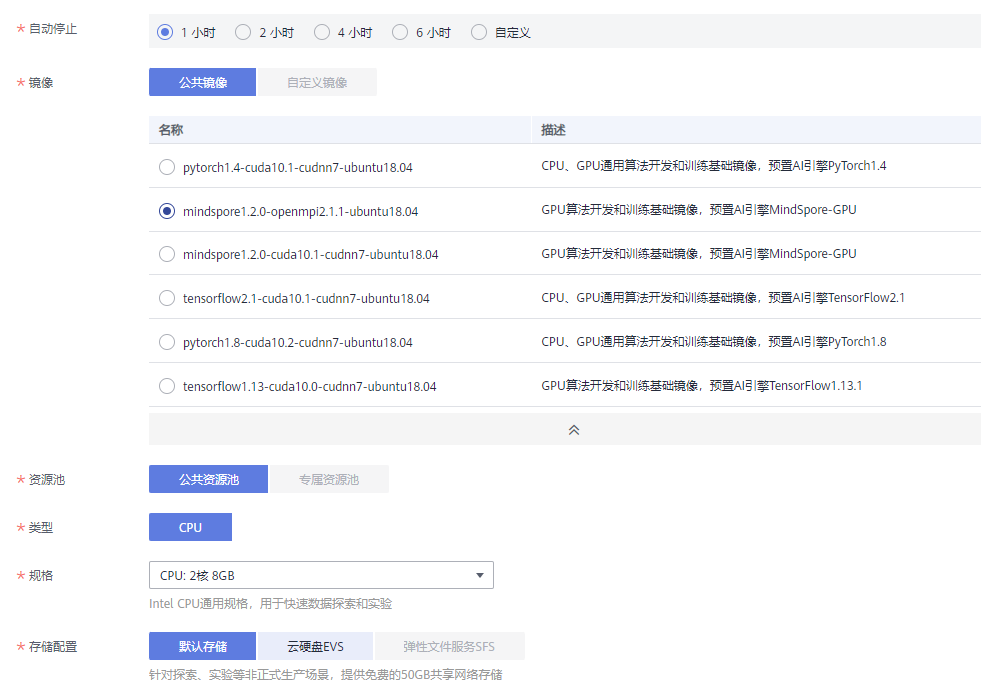Collapse the image list with double chevron
This screenshot has width=981, height=699.
pyautogui.click(x=574, y=430)
